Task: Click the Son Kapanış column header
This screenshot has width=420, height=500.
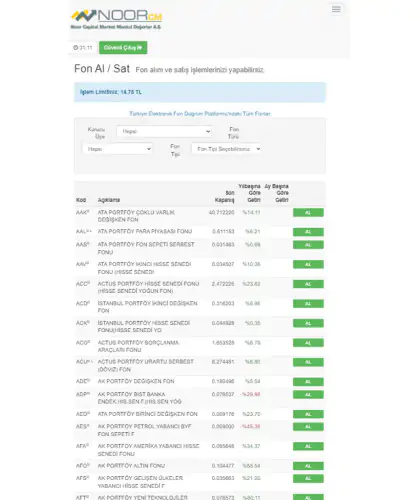Action: (225, 196)
